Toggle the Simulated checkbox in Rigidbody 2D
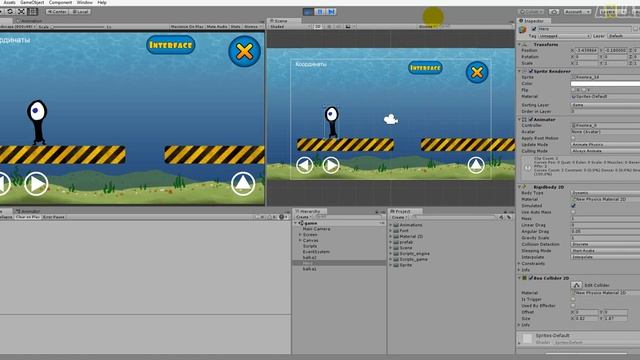 573,206
